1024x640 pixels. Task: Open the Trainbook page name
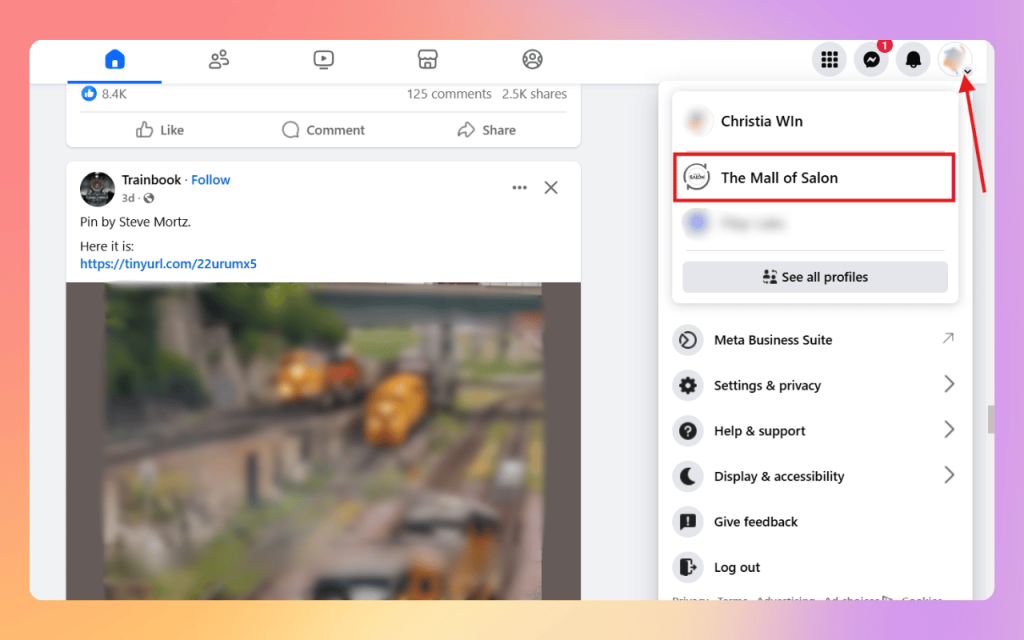click(x=151, y=180)
